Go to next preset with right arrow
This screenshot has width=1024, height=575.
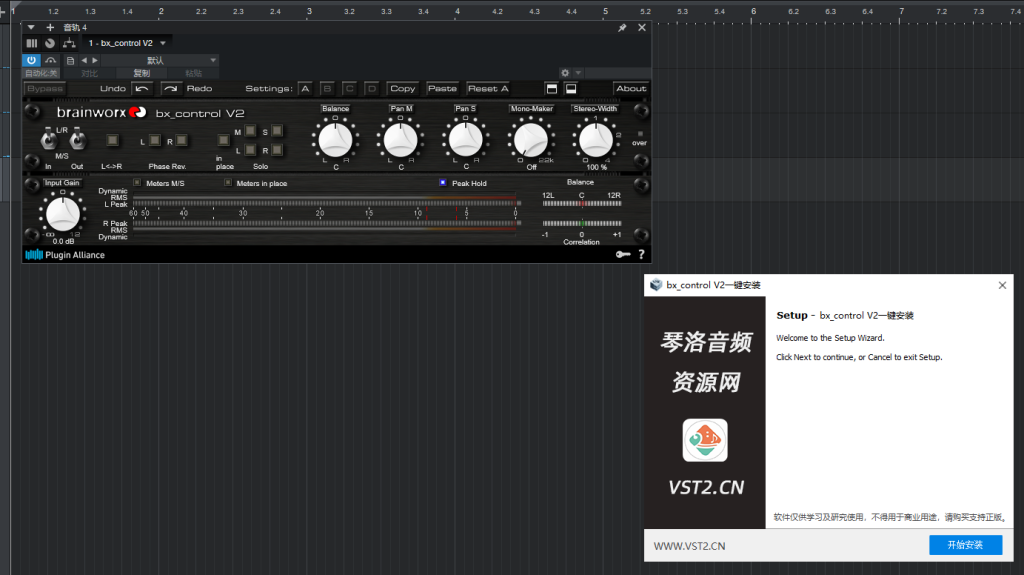pyautogui.click(x=95, y=60)
